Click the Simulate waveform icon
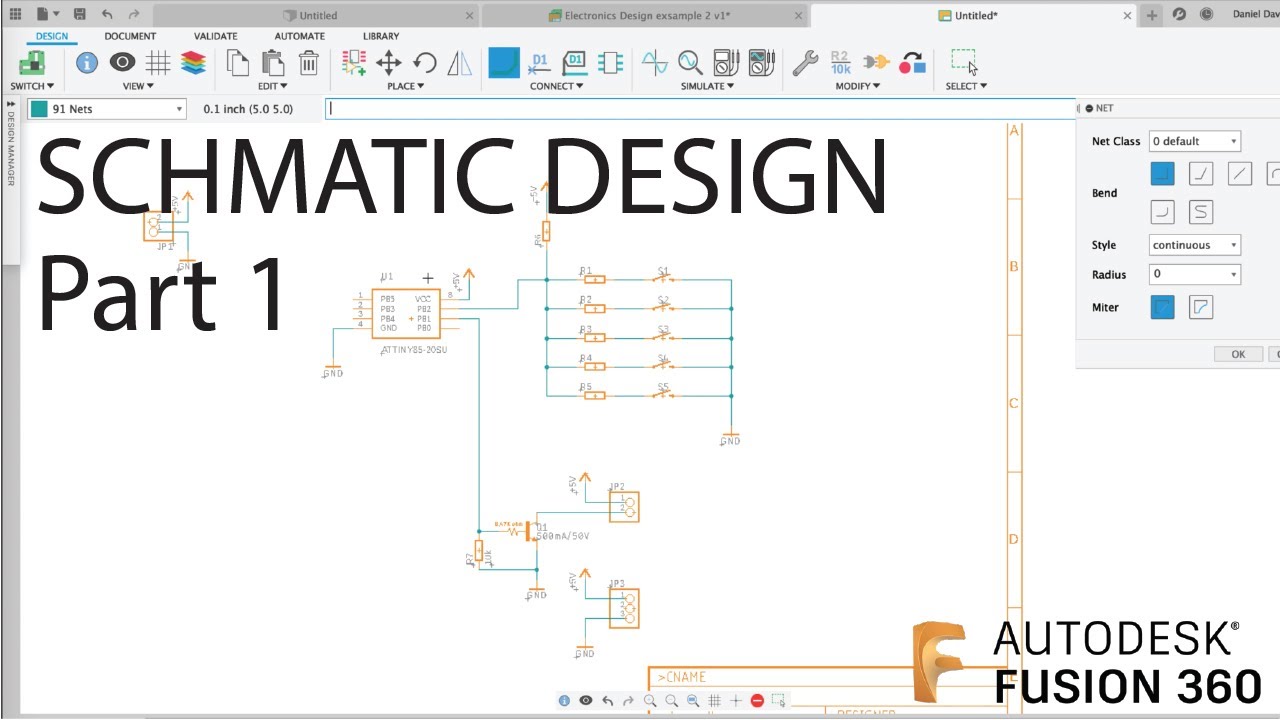Screen dimensions: 1280x720 pyautogui.click(x=655, y=63)
